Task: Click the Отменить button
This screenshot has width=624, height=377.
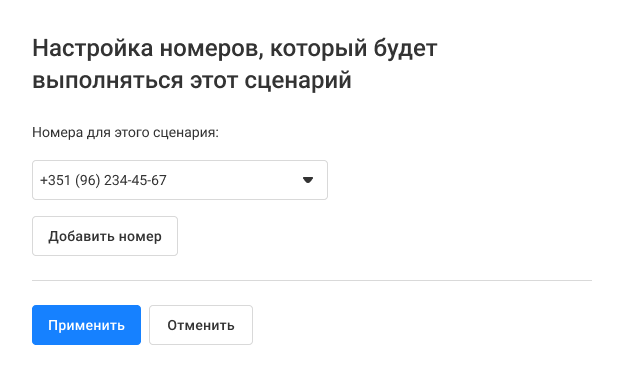Action: tap(201, 325)
